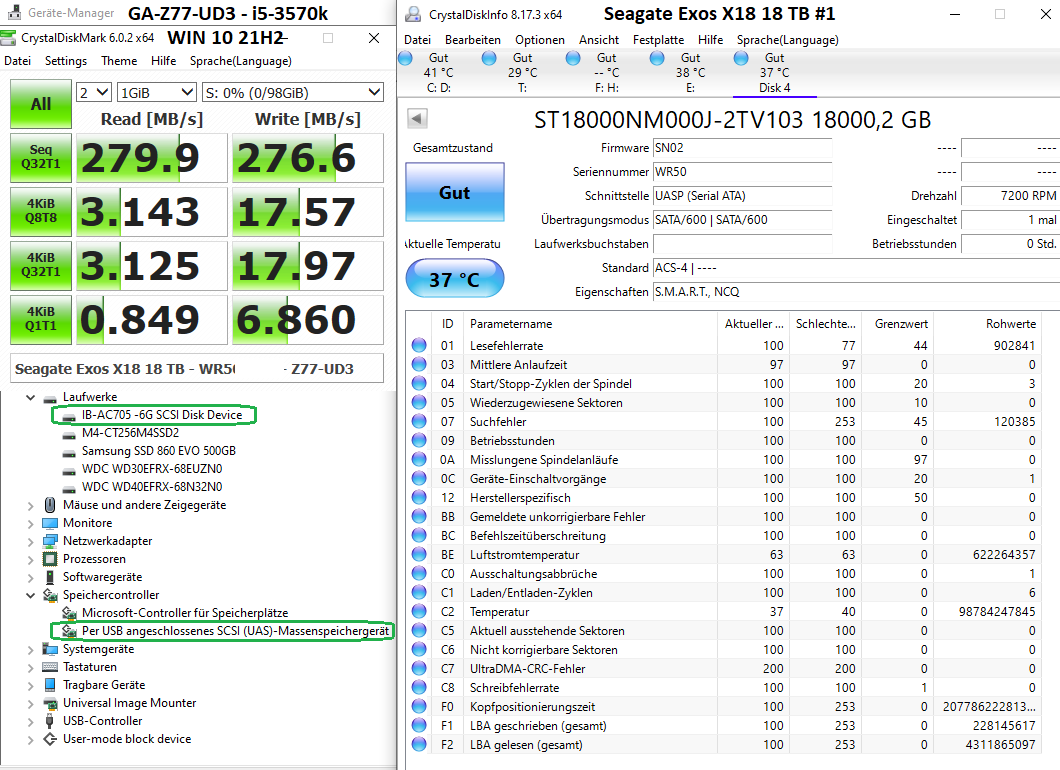Select the C: D: disk status orb

pos(406,58)
